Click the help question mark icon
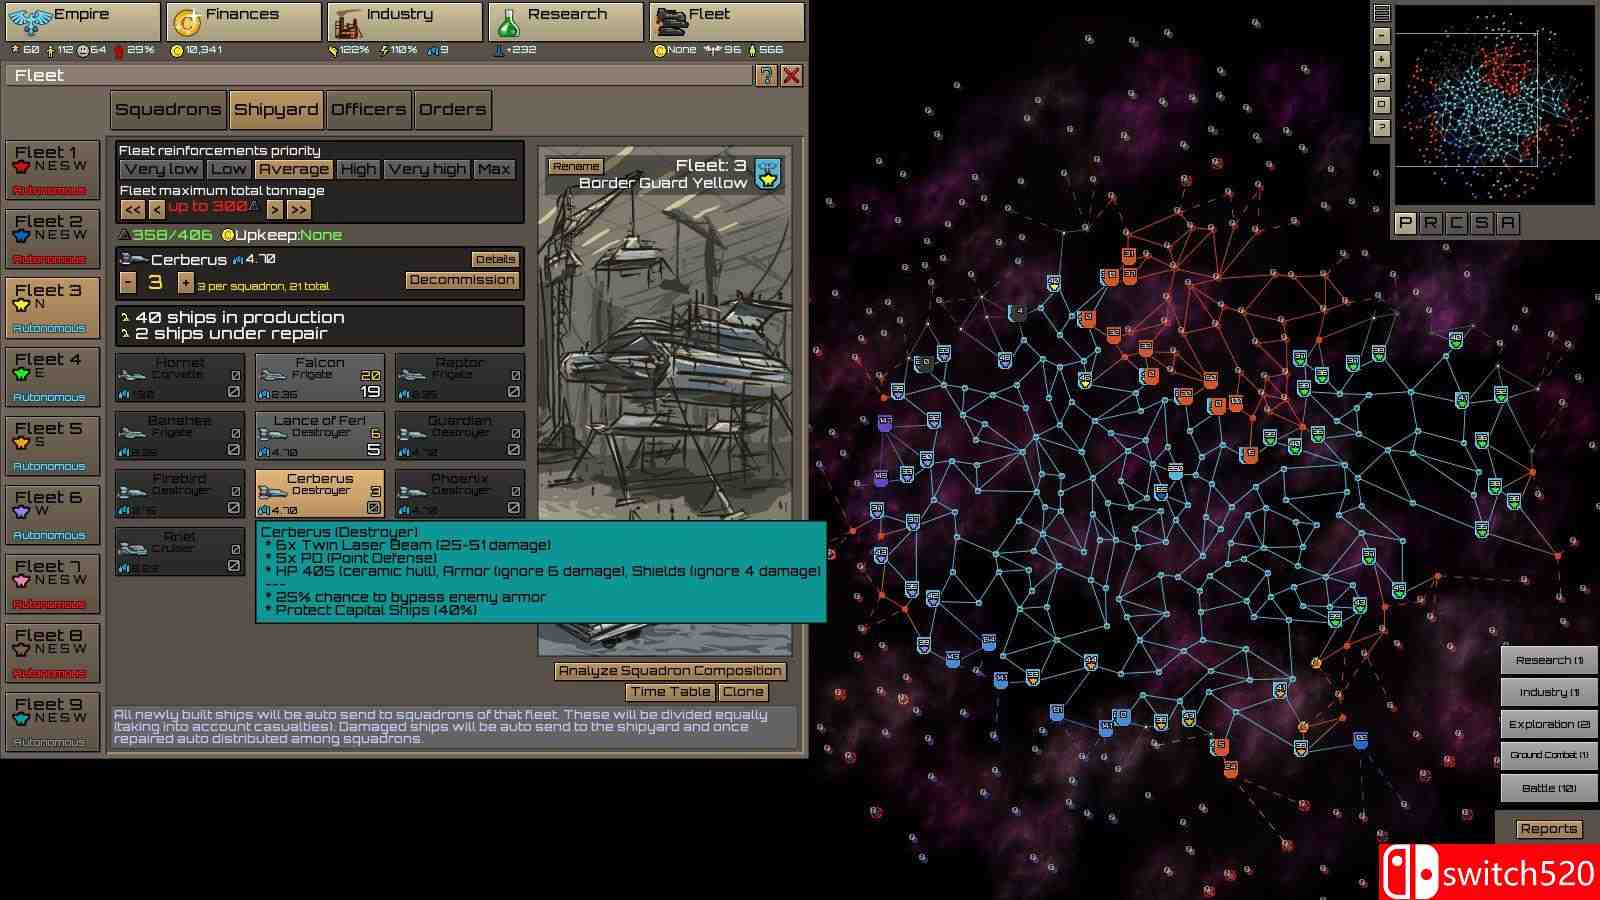This screenshot has width=1600, height=900. click(766, 75)
